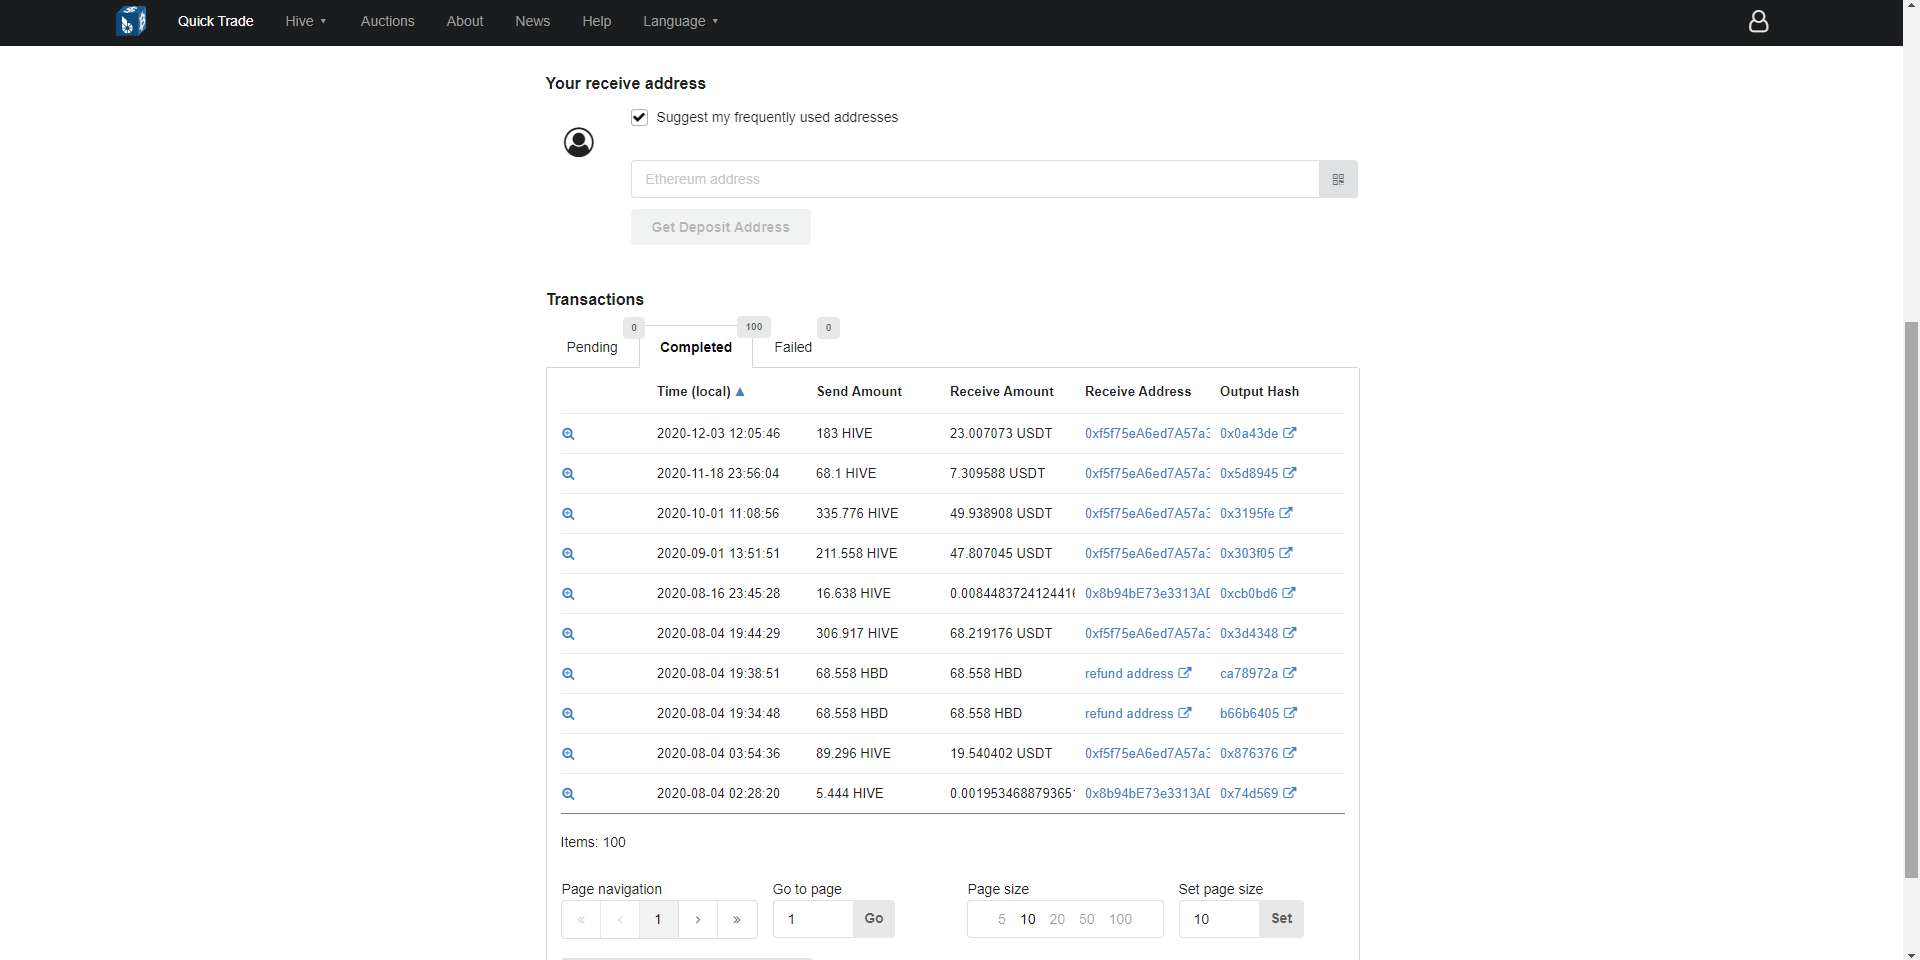The height and width of the screenshot is (960, 1920).
Task: Select page size 5
Action: (1001, 919)
